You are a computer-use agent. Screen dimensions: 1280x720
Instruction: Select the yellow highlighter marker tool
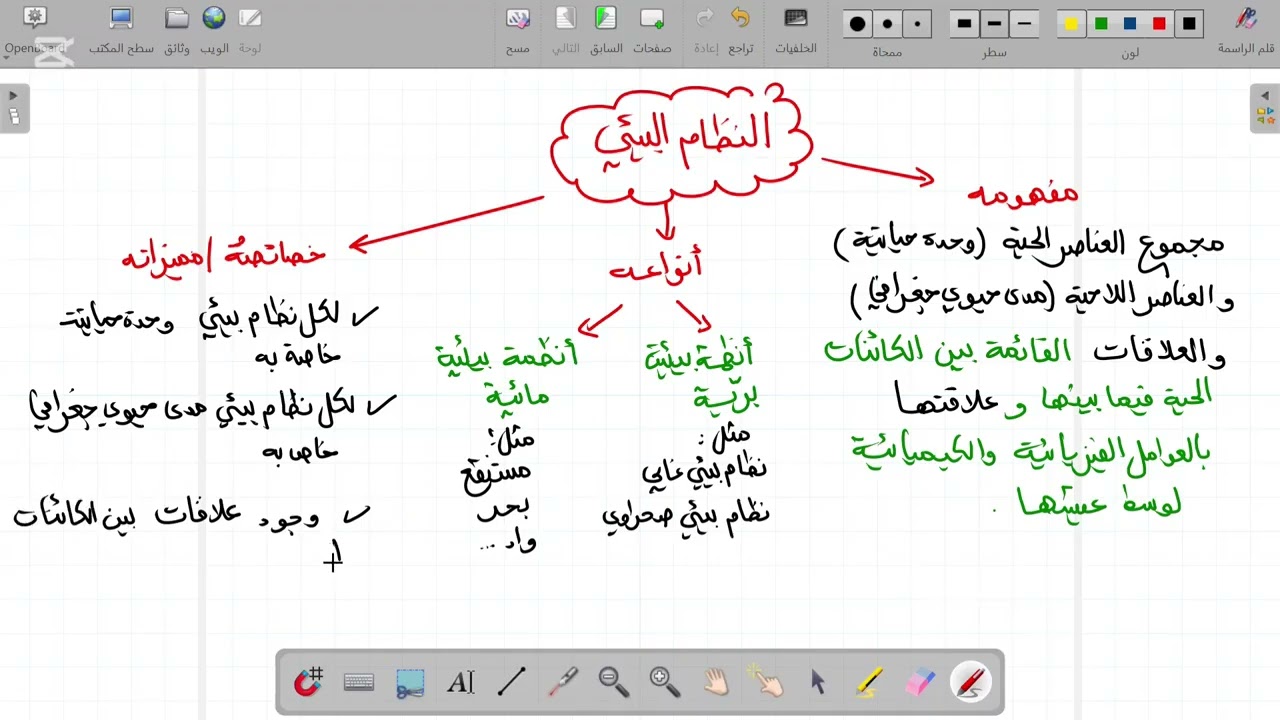point(869,682)
